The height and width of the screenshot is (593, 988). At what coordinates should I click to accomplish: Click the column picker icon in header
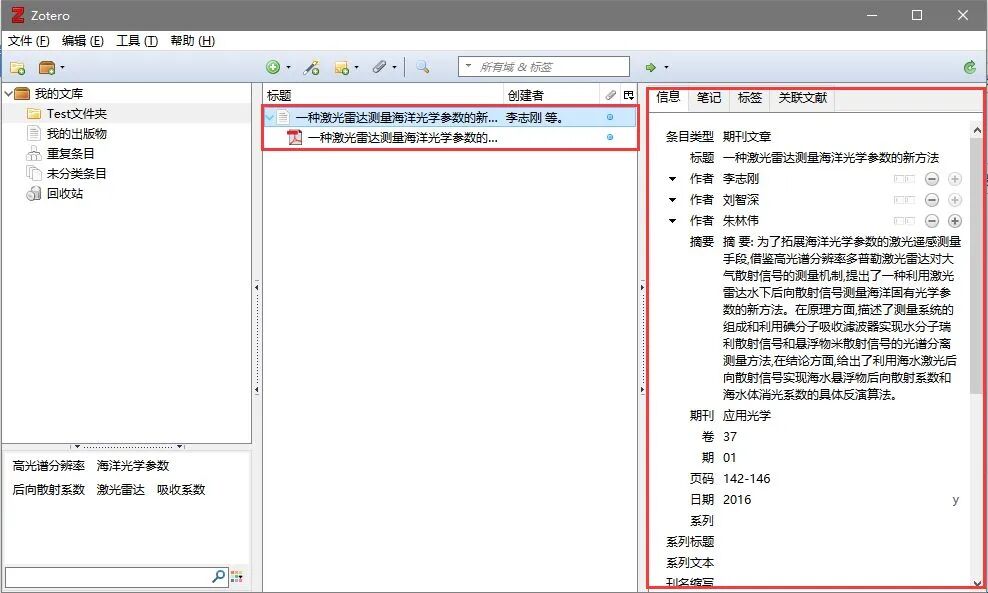point(628,95)
